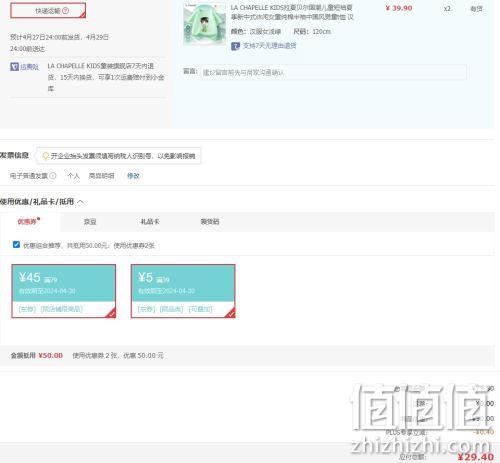Switch to the 礼品卡 tab
Viewport: 500px width, 463px height.
(150, 222)
